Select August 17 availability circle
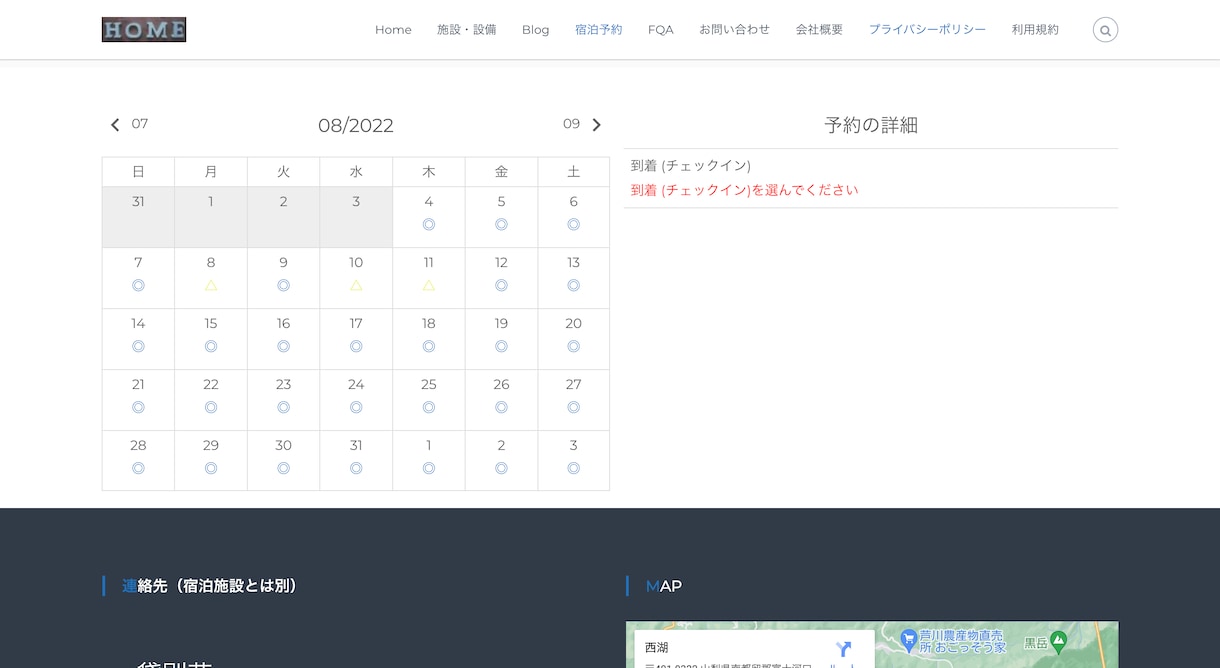This screenshot has height=668, width=1220. (356, 347)
